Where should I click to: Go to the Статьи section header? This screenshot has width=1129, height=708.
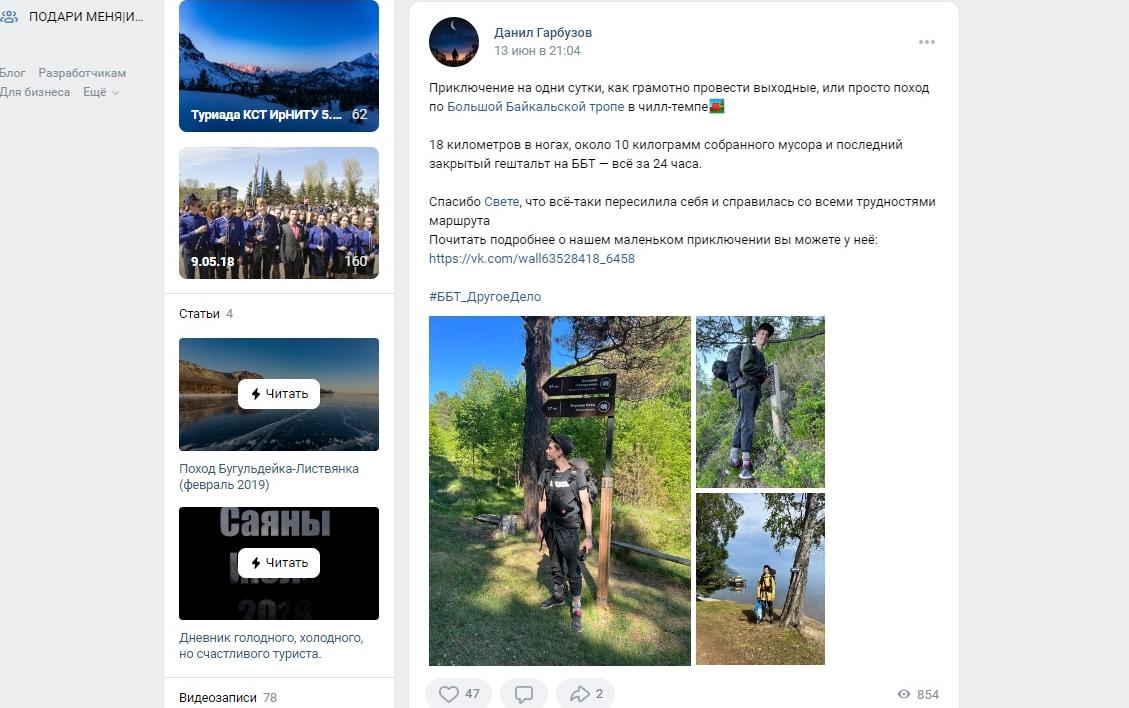click(199, 314)
